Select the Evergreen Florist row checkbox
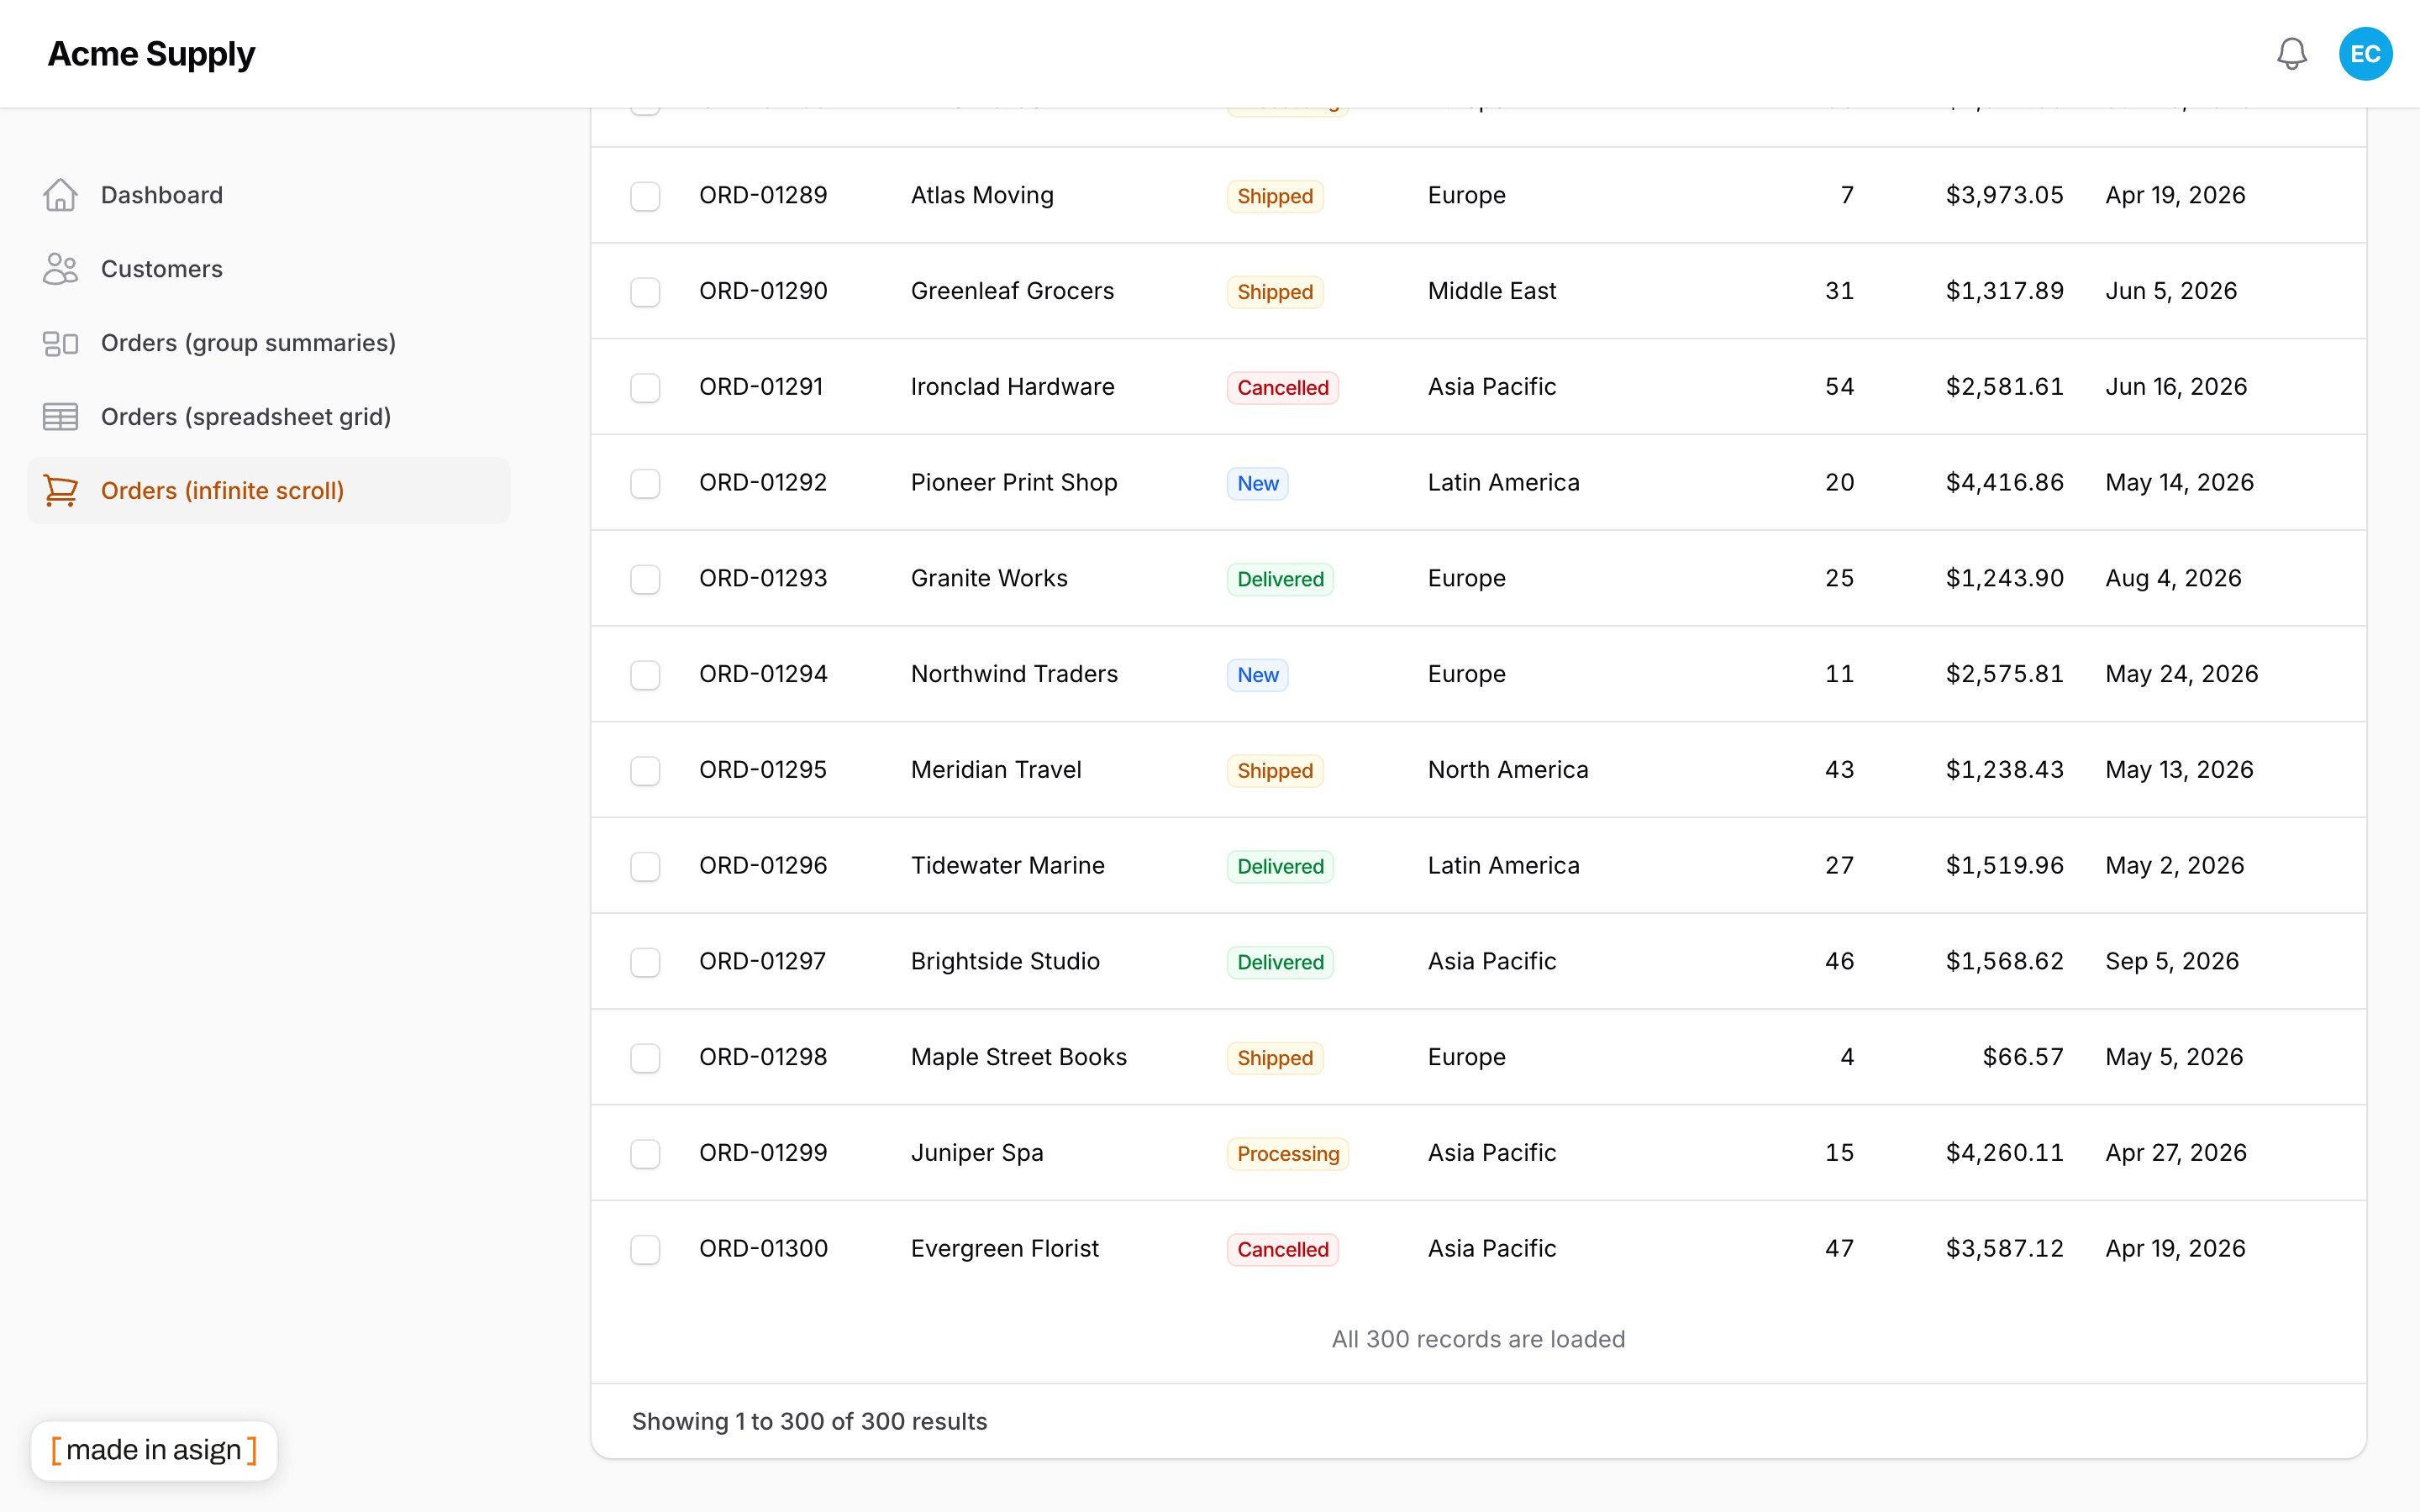 click(x=645, y=1250)
